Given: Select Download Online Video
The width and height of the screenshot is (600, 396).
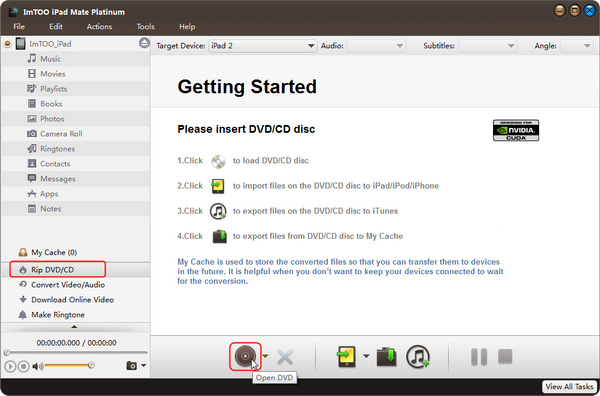Looking at the screenshot, I should pyautogui.click(x=75, y=300).
